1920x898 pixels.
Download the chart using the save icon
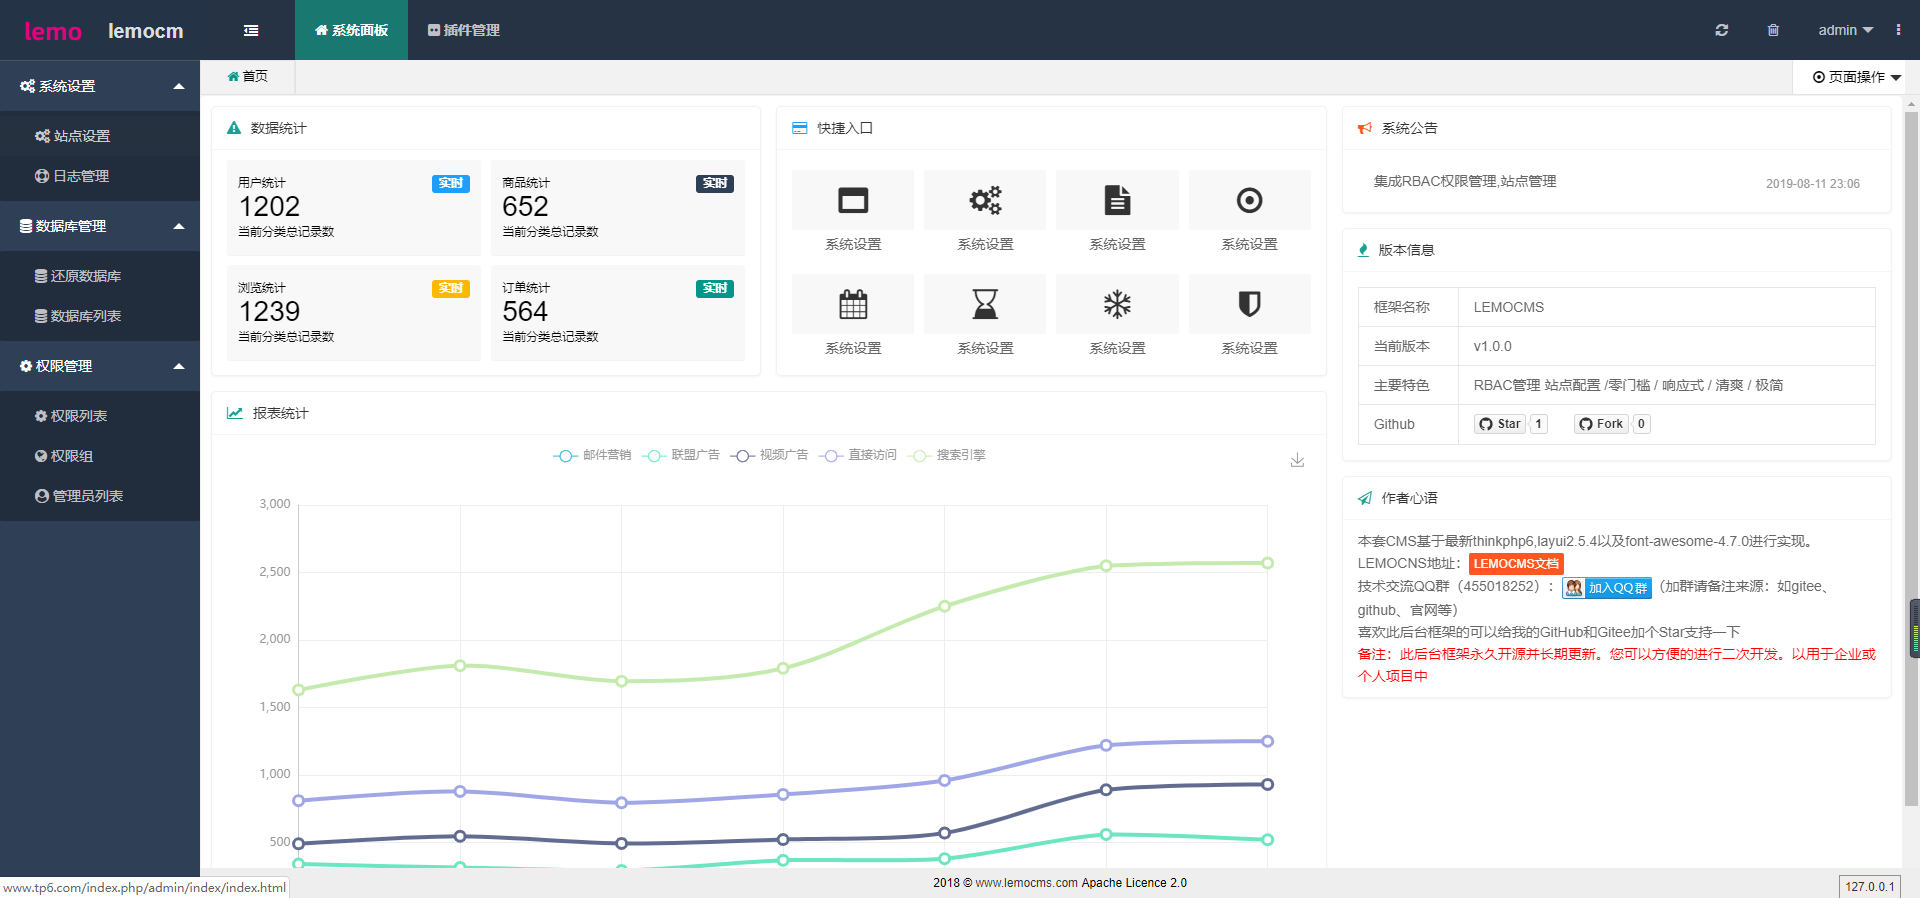1297,460
